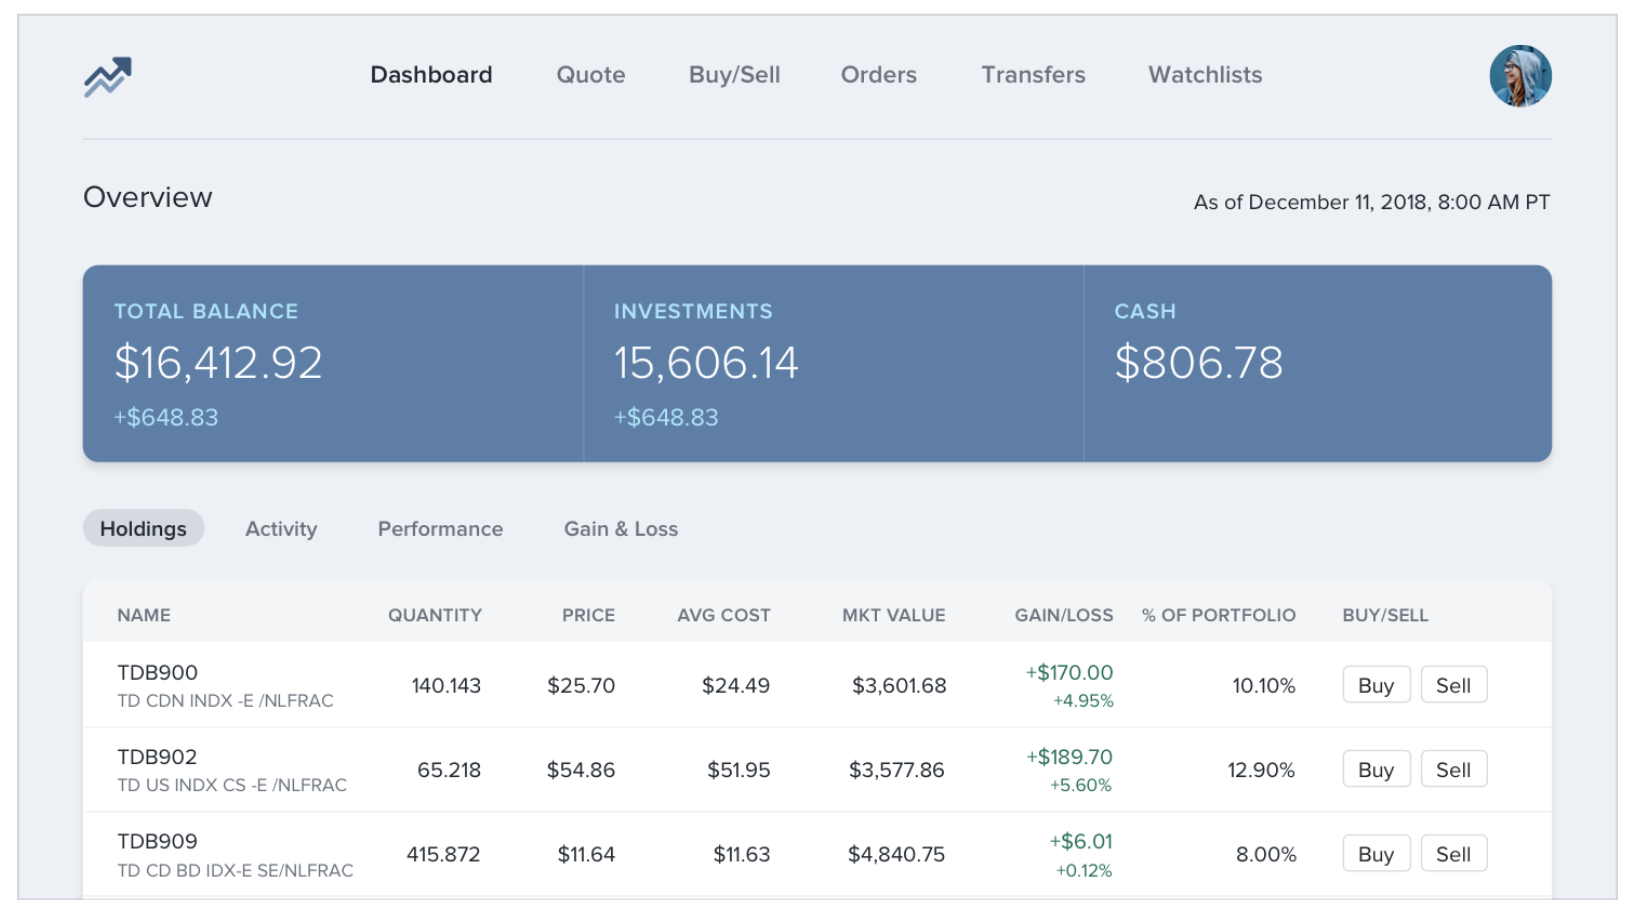Image resolution: width=1632 pixels, height=913 pixels.
Task: Click the NAME column header
Action: click(x=144, y=615)
